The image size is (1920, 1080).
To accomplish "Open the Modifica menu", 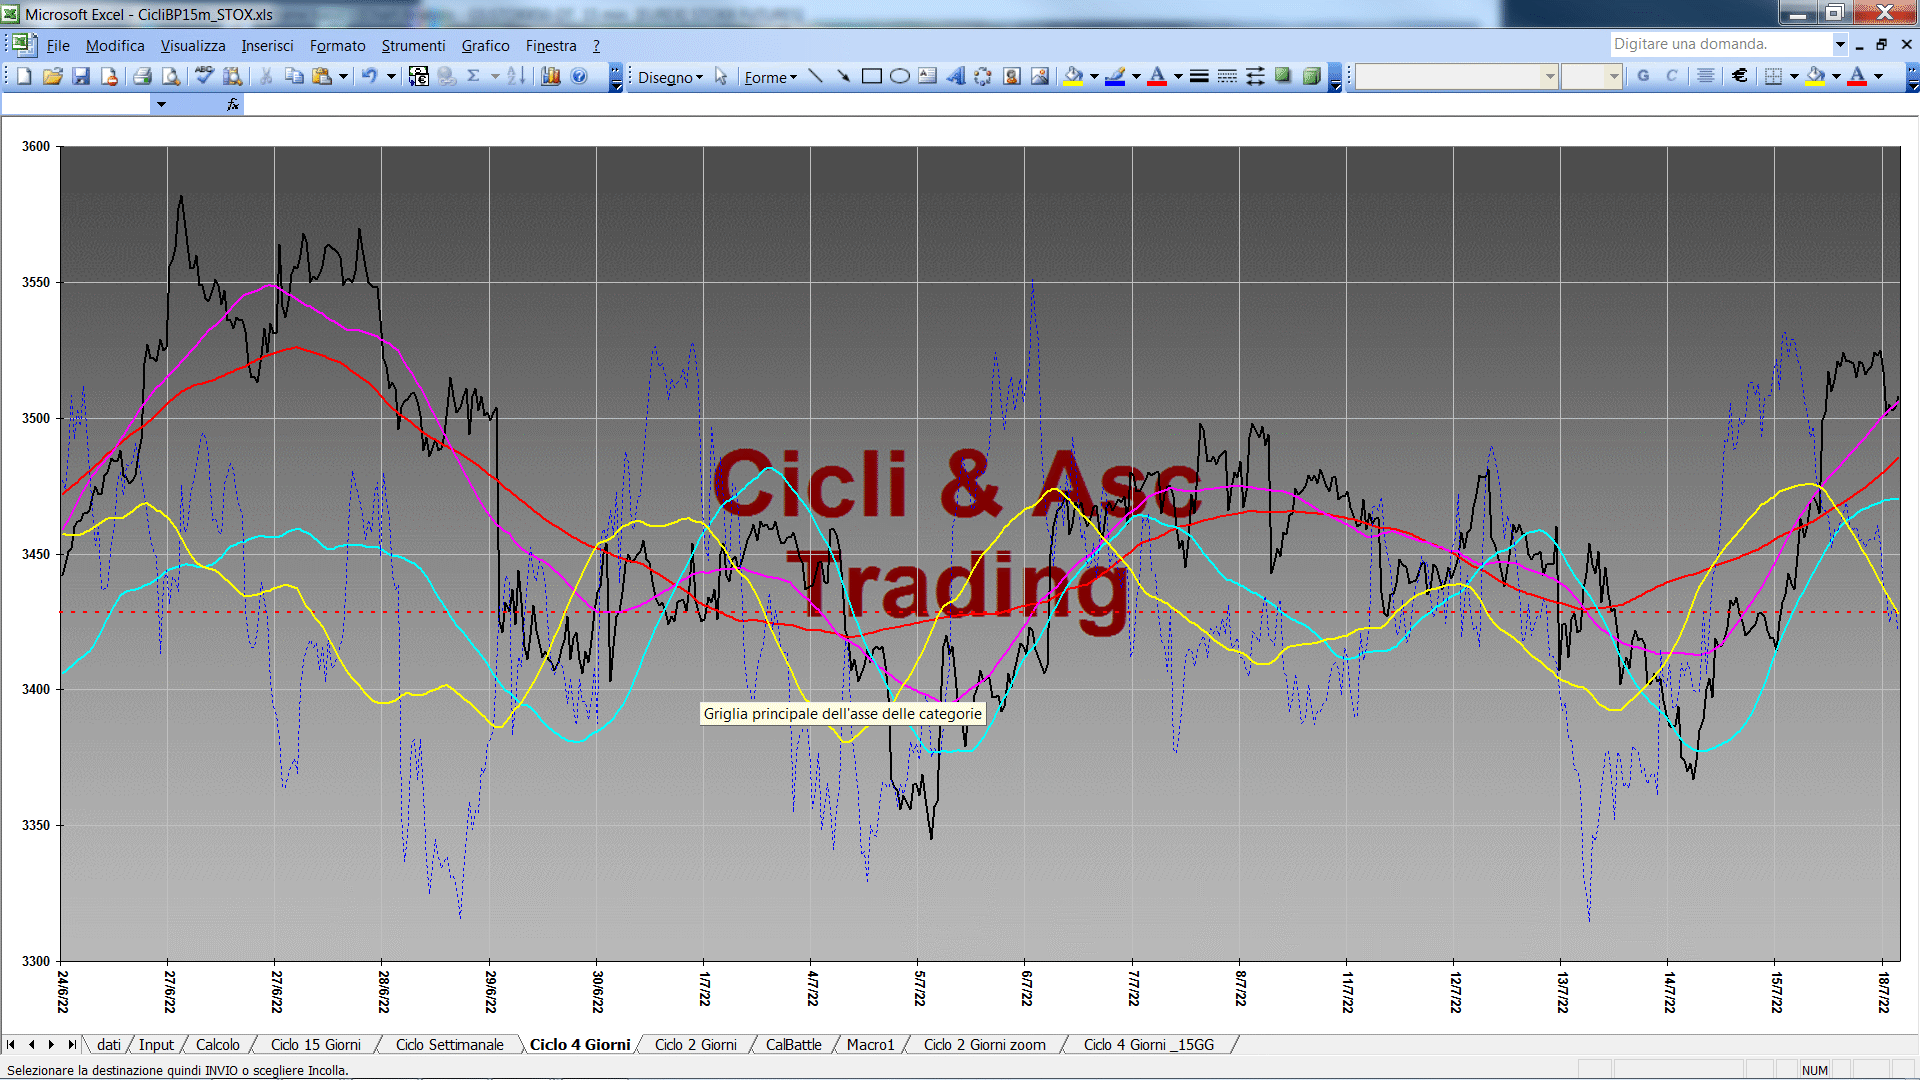I will click(x=115, y=46).
